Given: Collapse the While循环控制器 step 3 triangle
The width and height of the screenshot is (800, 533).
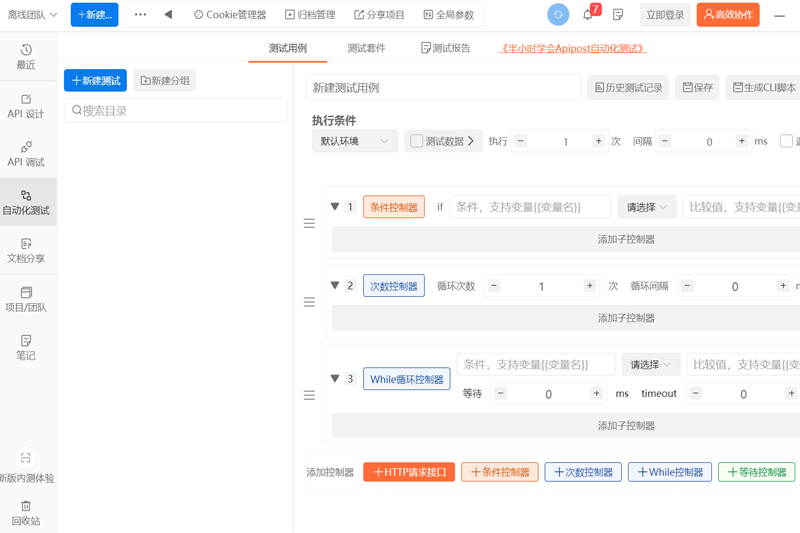Looking at the screenshot, I should (335, 379).
